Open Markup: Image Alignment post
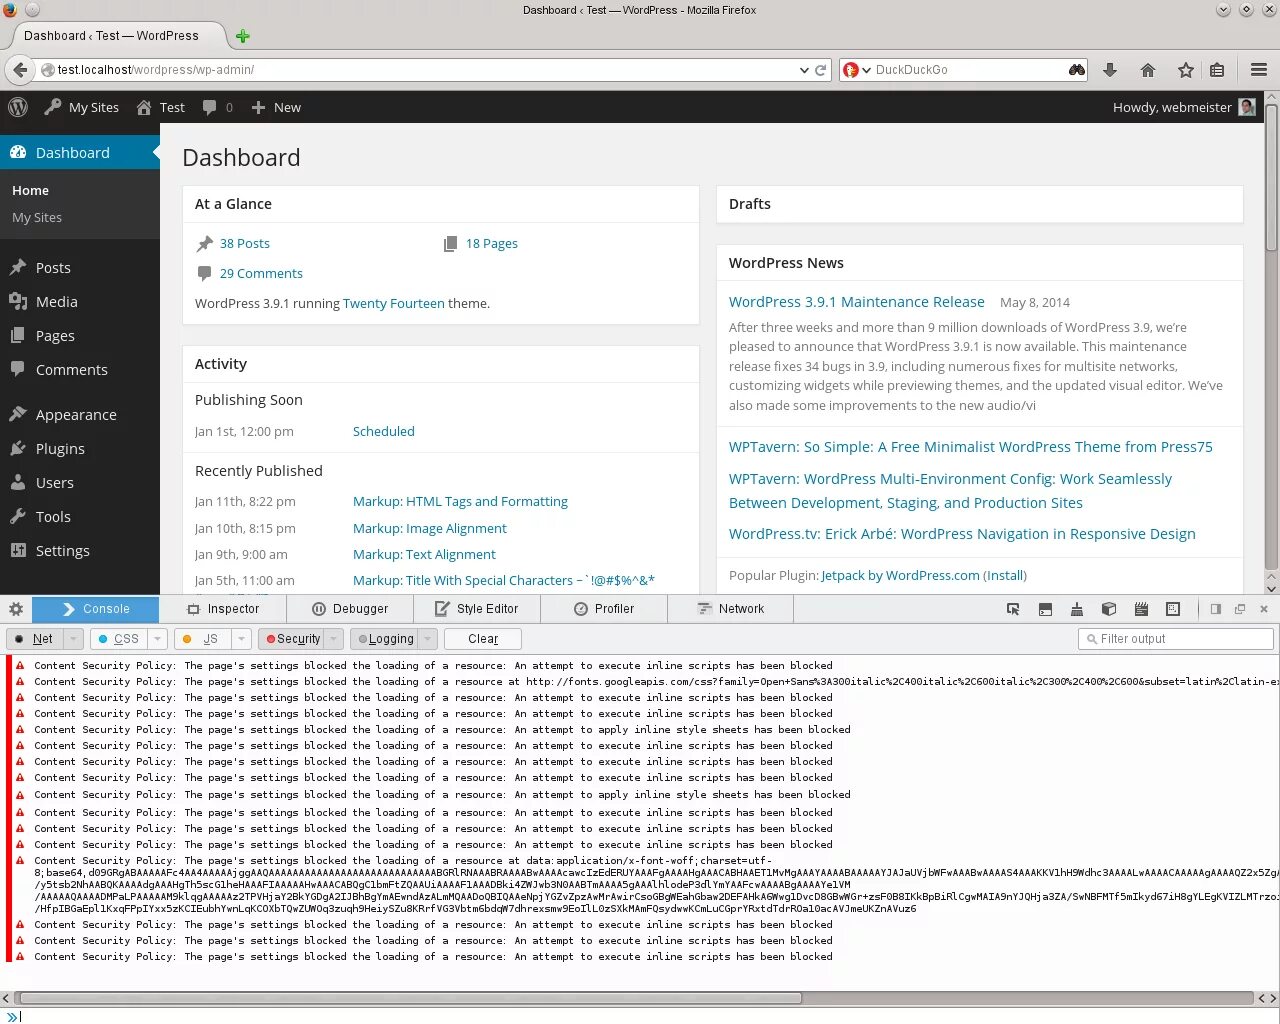 click(429, 528)
